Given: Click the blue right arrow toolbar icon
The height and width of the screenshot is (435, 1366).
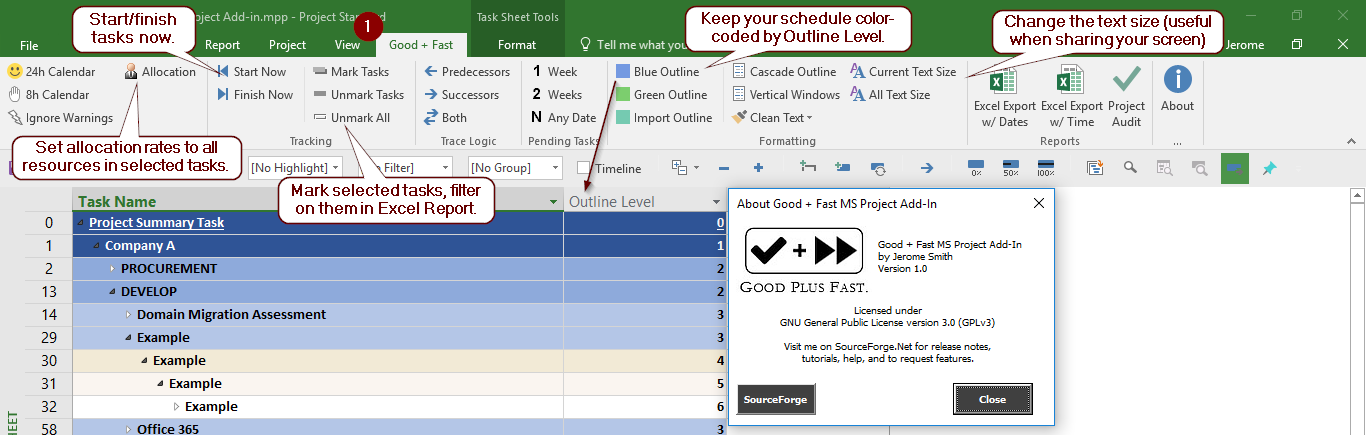Looking at the screenshot, I should coord(926,168).
